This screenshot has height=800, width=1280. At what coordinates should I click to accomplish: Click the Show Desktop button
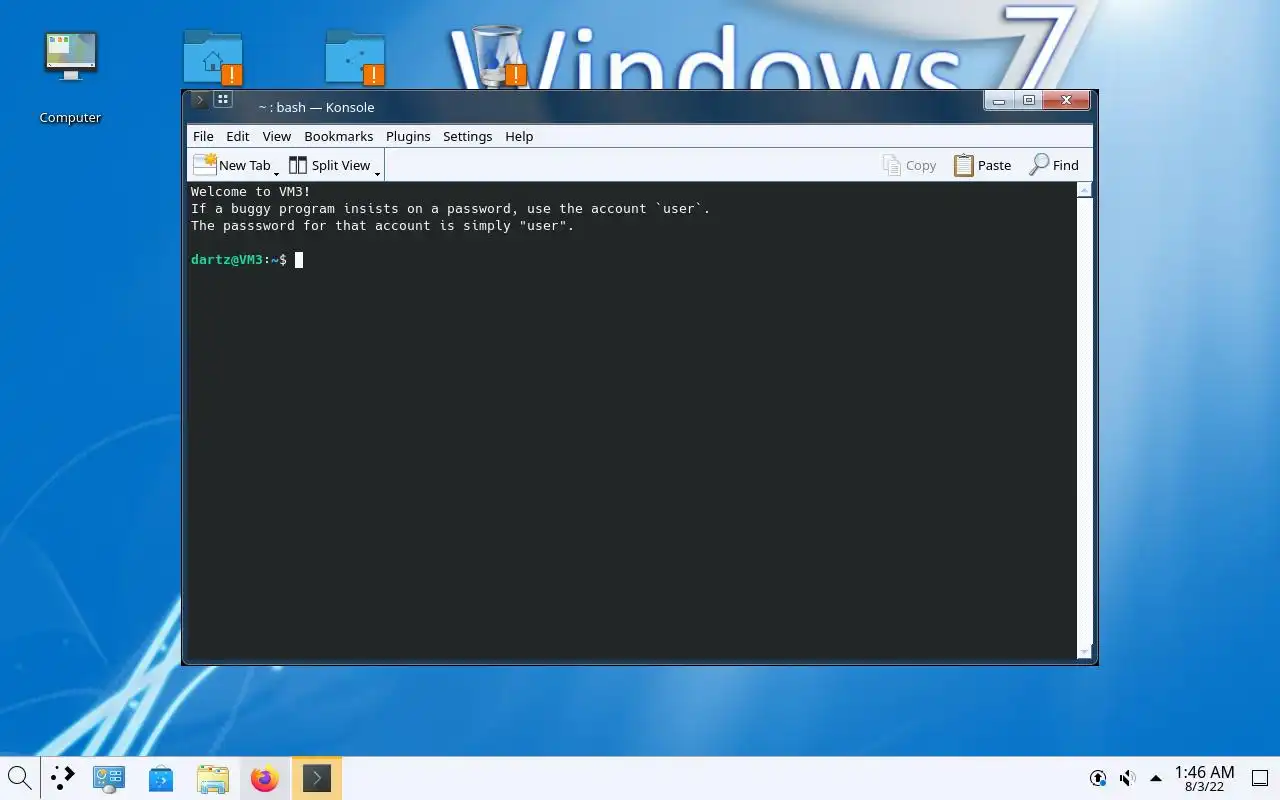(x=1260, y=778)
